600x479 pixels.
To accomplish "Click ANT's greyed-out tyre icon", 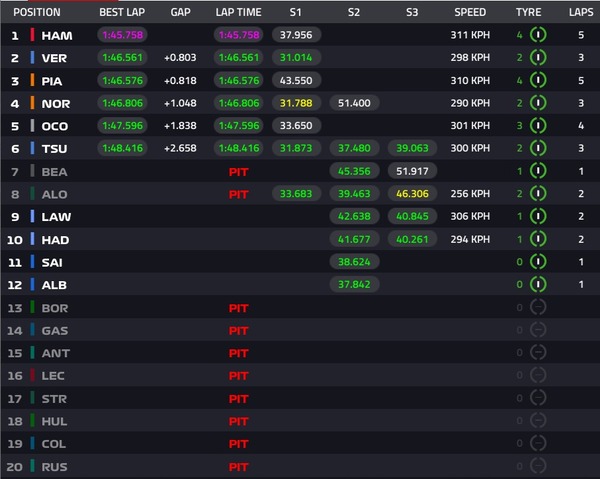I will (538, 352).
